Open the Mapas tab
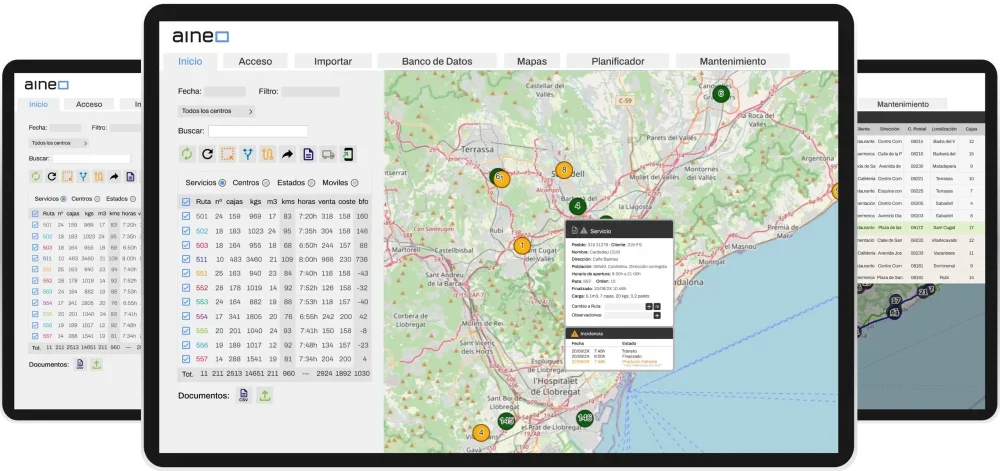Viewport: 1000px width, 471px height. (532, 61)
